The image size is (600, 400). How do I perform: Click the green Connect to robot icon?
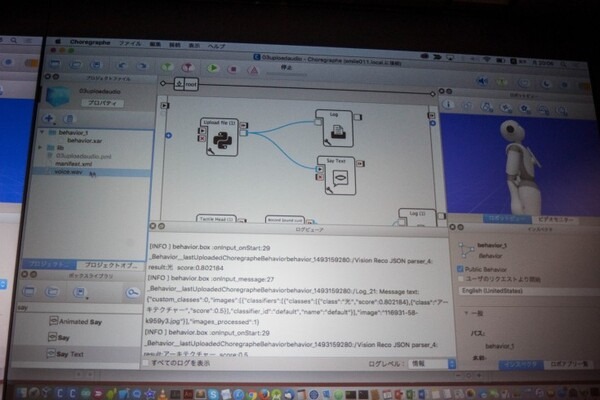(166, 66)
